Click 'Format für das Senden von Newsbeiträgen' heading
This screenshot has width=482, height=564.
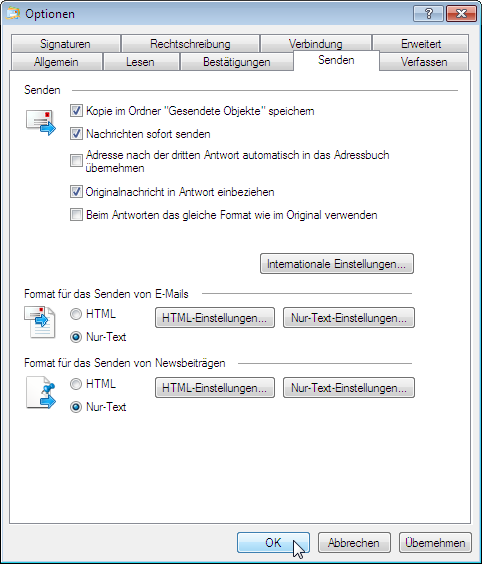tap(125, 363)
